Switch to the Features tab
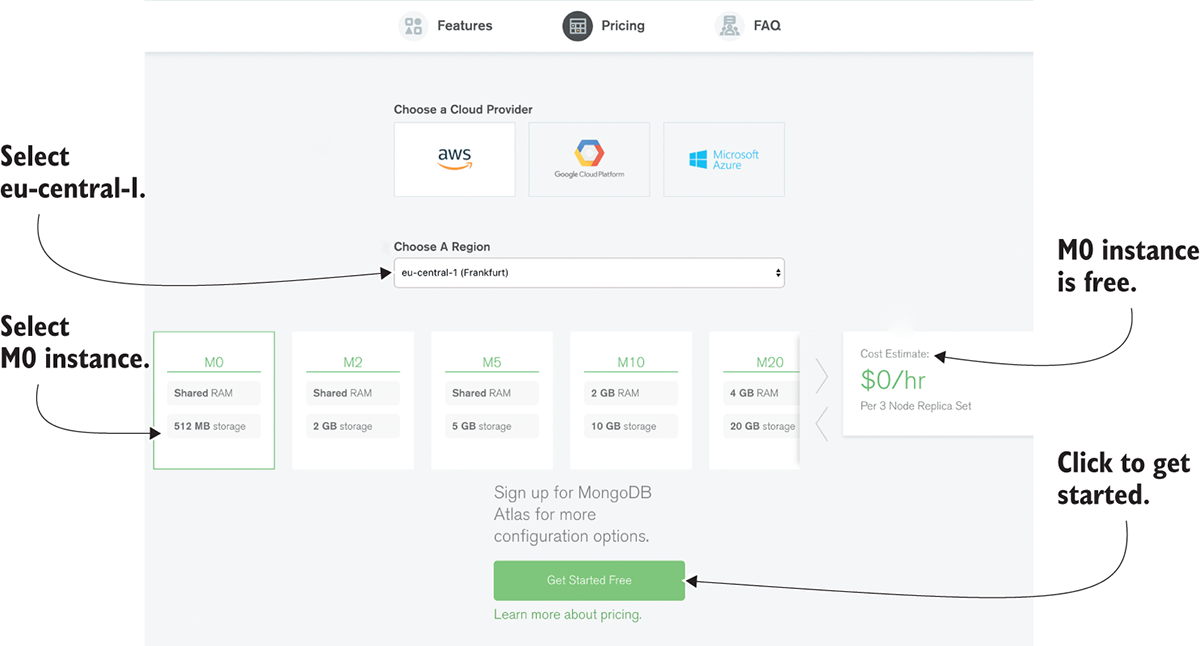Screen dimensions: 1200x646 coord(464,26)
